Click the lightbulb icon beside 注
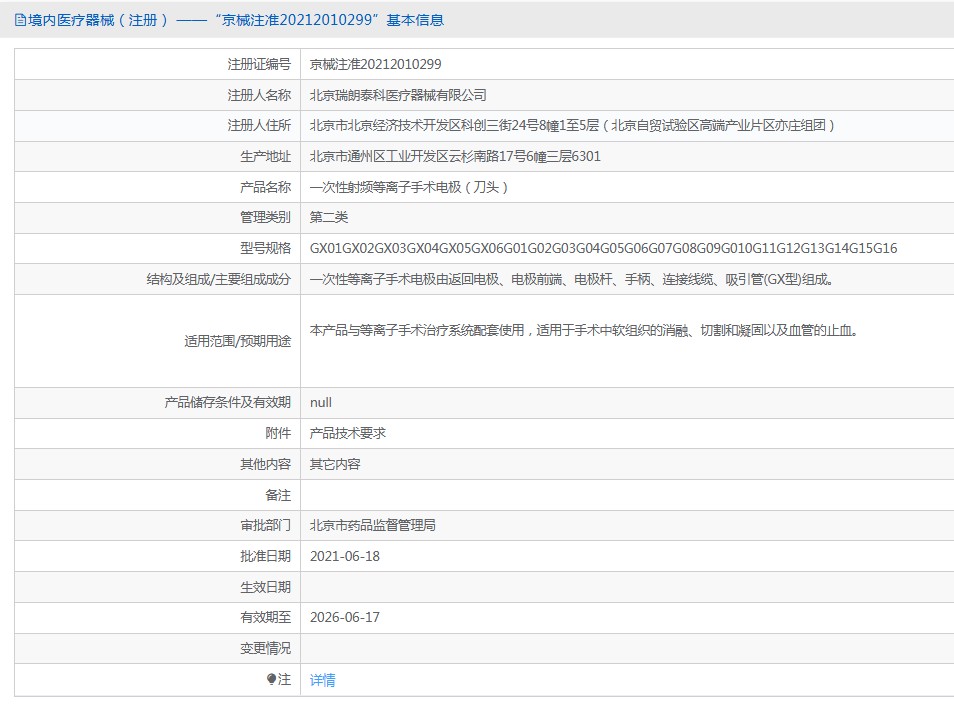Viewport: 954px width, 706px height. pos(271,680)
